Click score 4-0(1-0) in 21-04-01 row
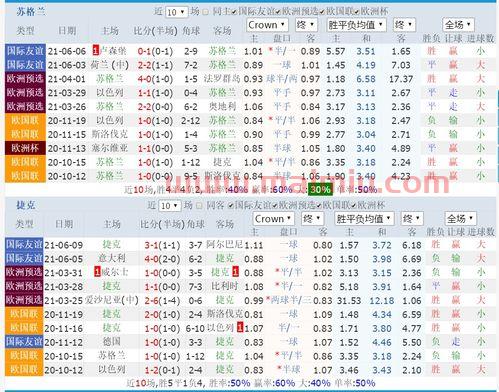The image size is (499, 392). tap(155, 79)
